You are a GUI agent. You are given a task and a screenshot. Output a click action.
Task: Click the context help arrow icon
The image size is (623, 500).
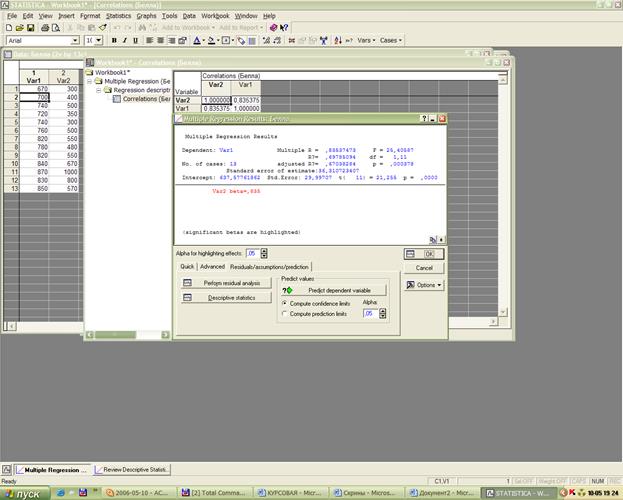pos(284,27)
